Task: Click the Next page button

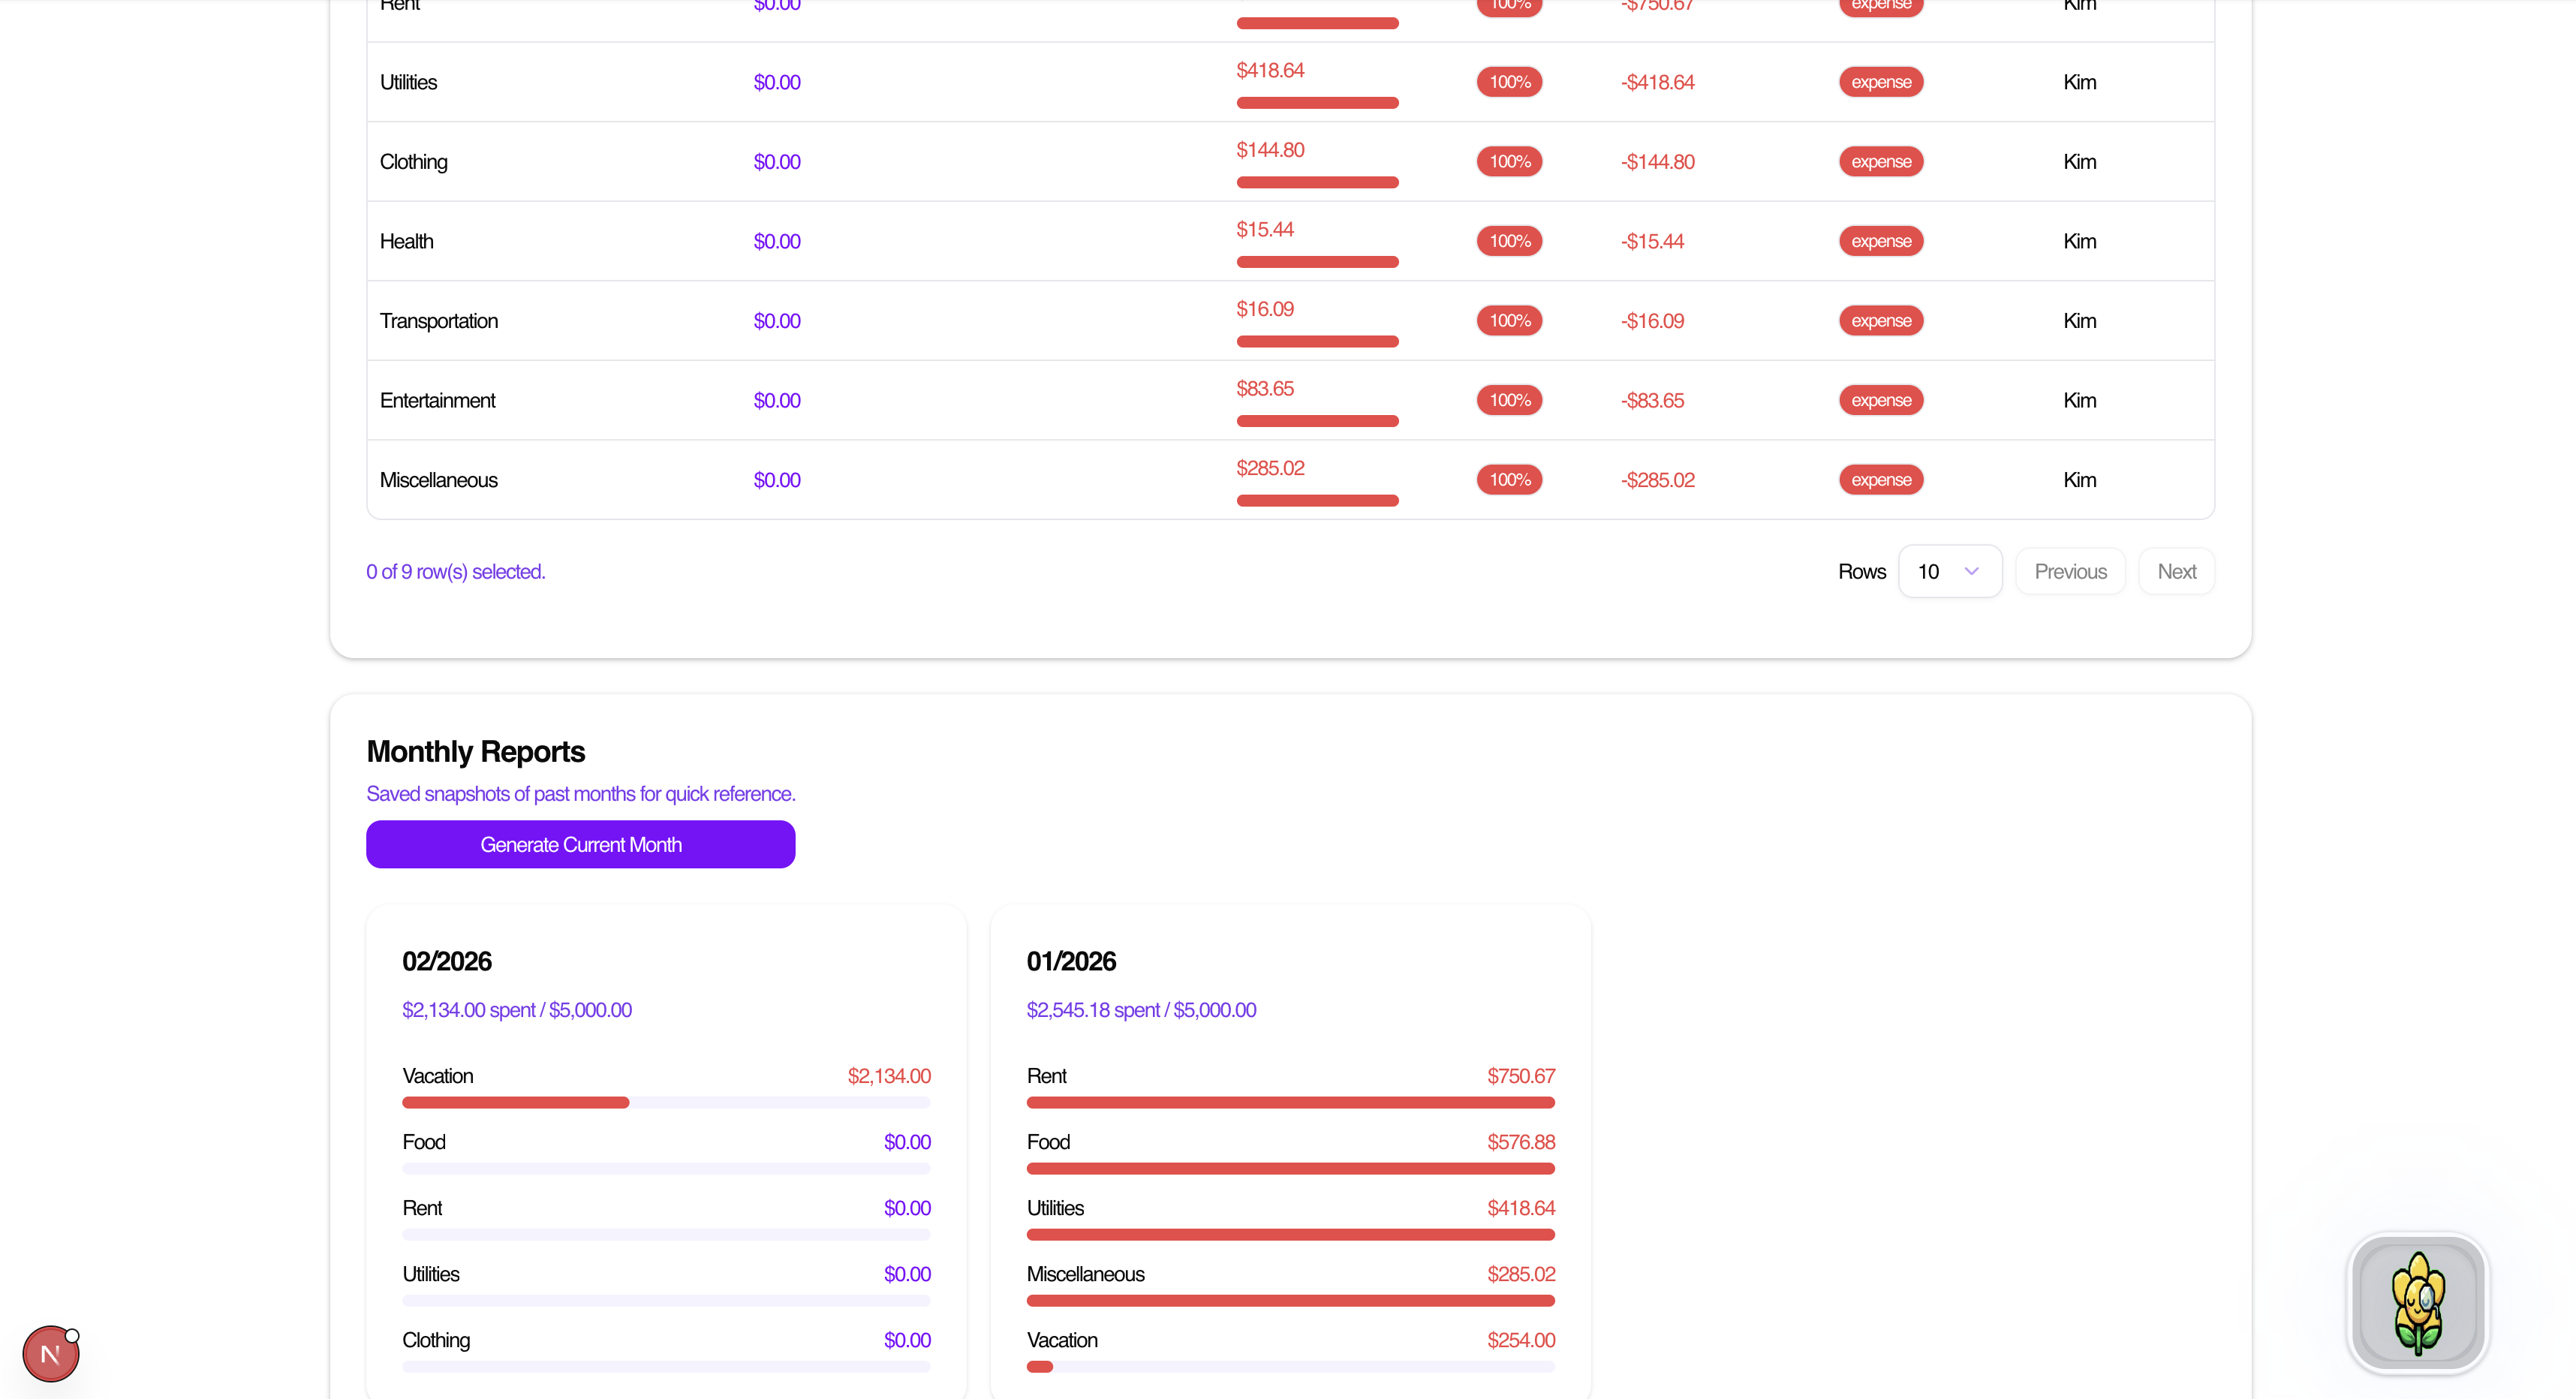Action: click(2176, 571)
